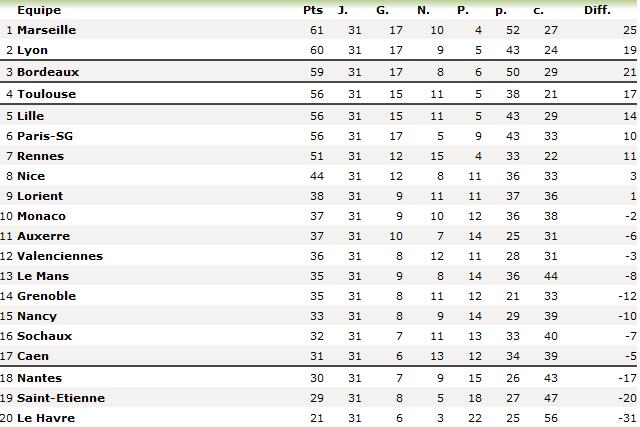Click the Marseille team name
Image resolution: width=640 pixels, height=427 pixels.
pos(46,30)
